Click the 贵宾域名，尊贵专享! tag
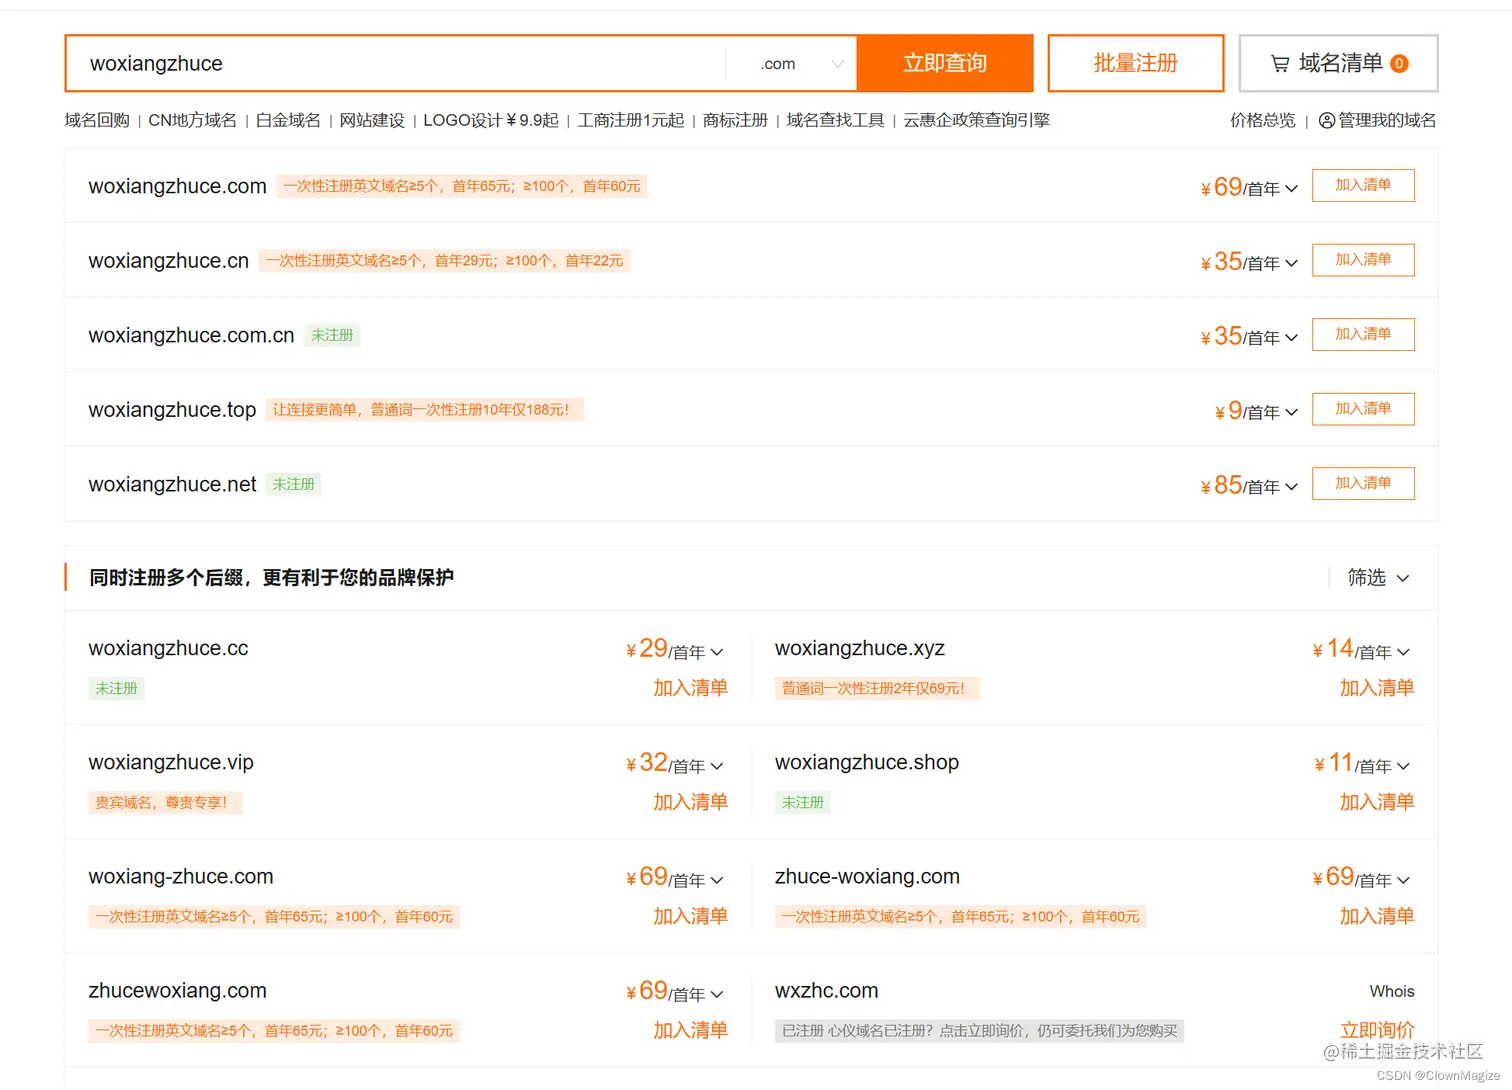The width and height of the screenshot is (1512, 1090). point(165,802)
